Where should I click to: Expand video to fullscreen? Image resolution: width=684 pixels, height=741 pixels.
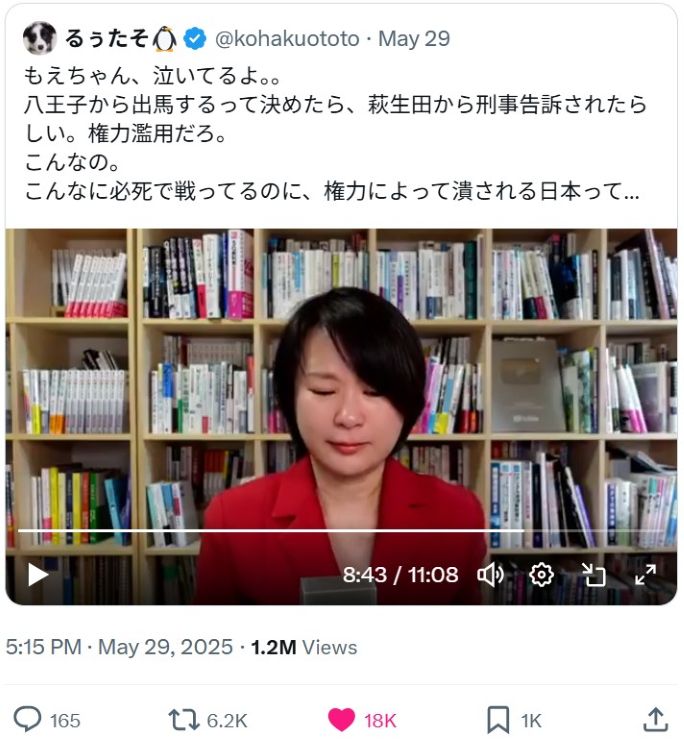(x=645, y=575)
